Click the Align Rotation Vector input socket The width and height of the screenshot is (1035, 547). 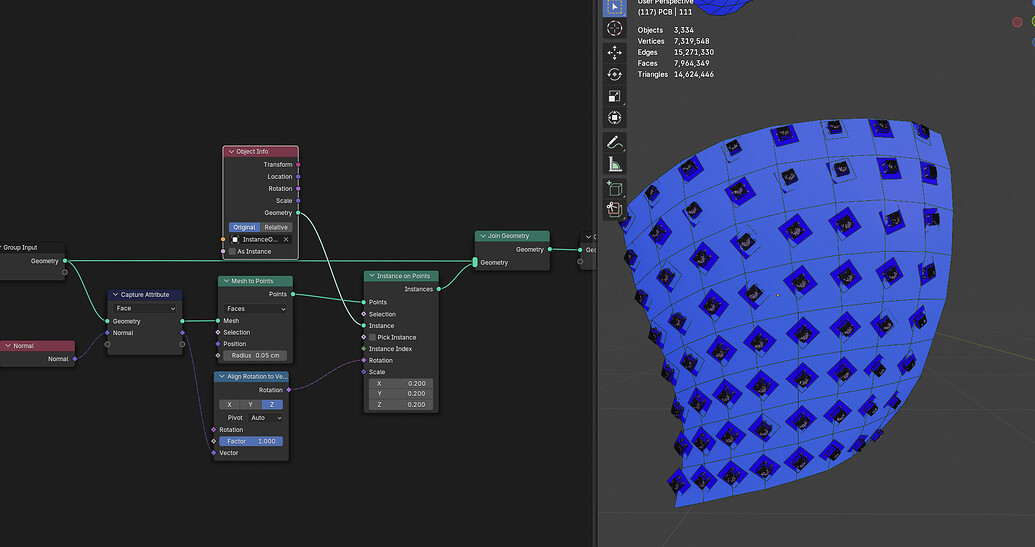(x=214, y=453)
